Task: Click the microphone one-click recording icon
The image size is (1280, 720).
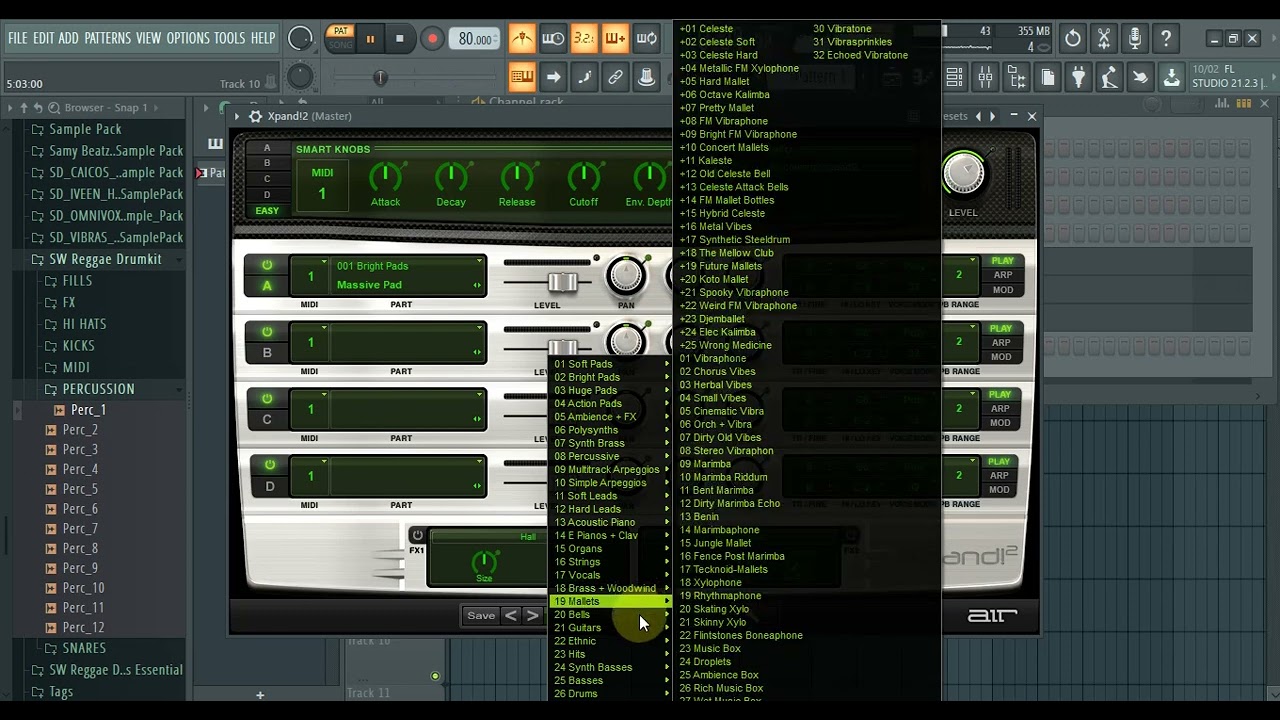Action: (x=1135, y=39)
